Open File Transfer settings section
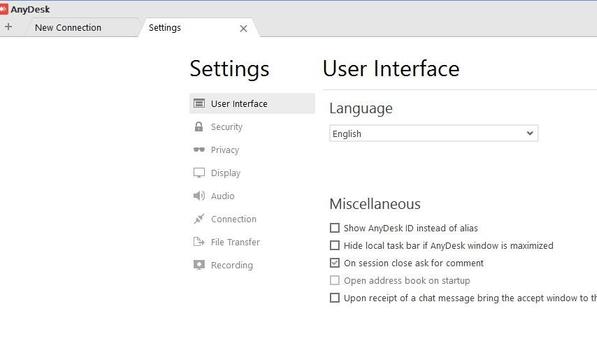 click(x=252, y=242)
